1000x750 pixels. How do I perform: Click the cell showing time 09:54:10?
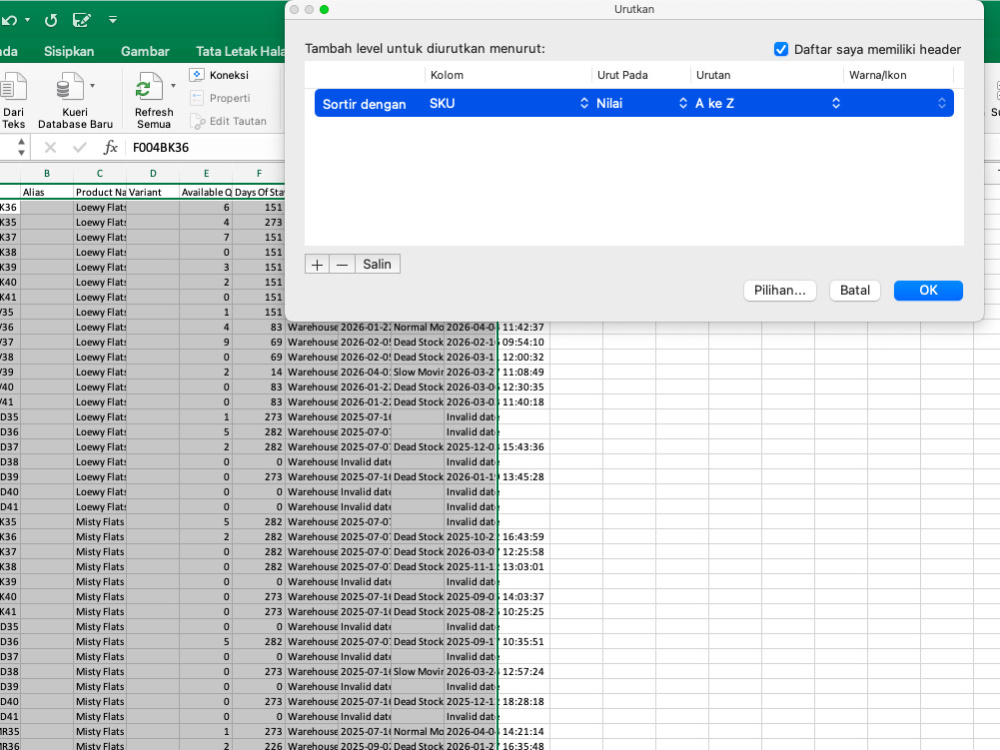pos(523,342)
